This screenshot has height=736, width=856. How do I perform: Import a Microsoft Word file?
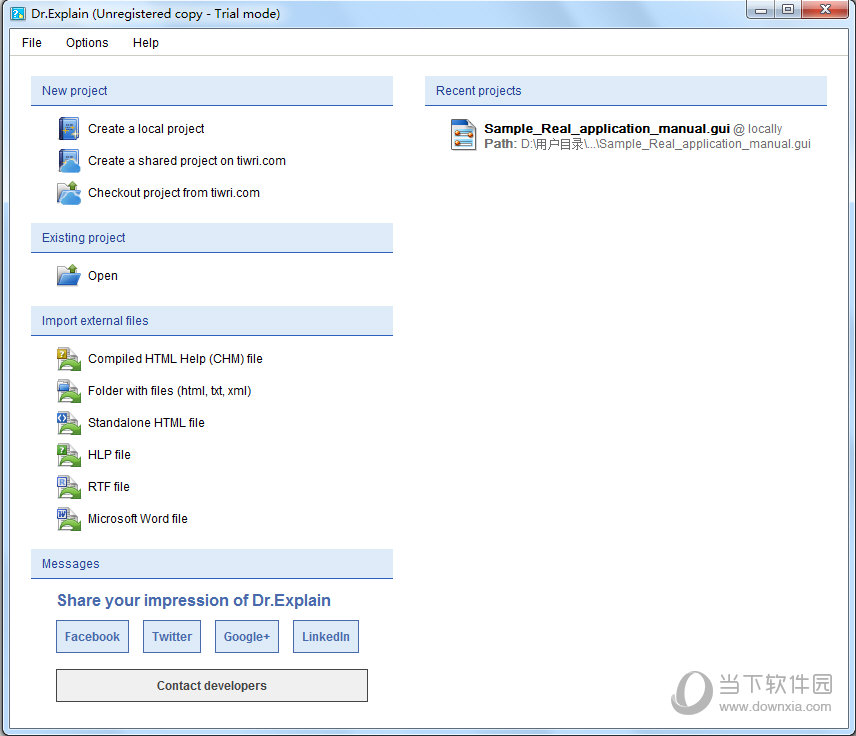[x=138, y=519]
